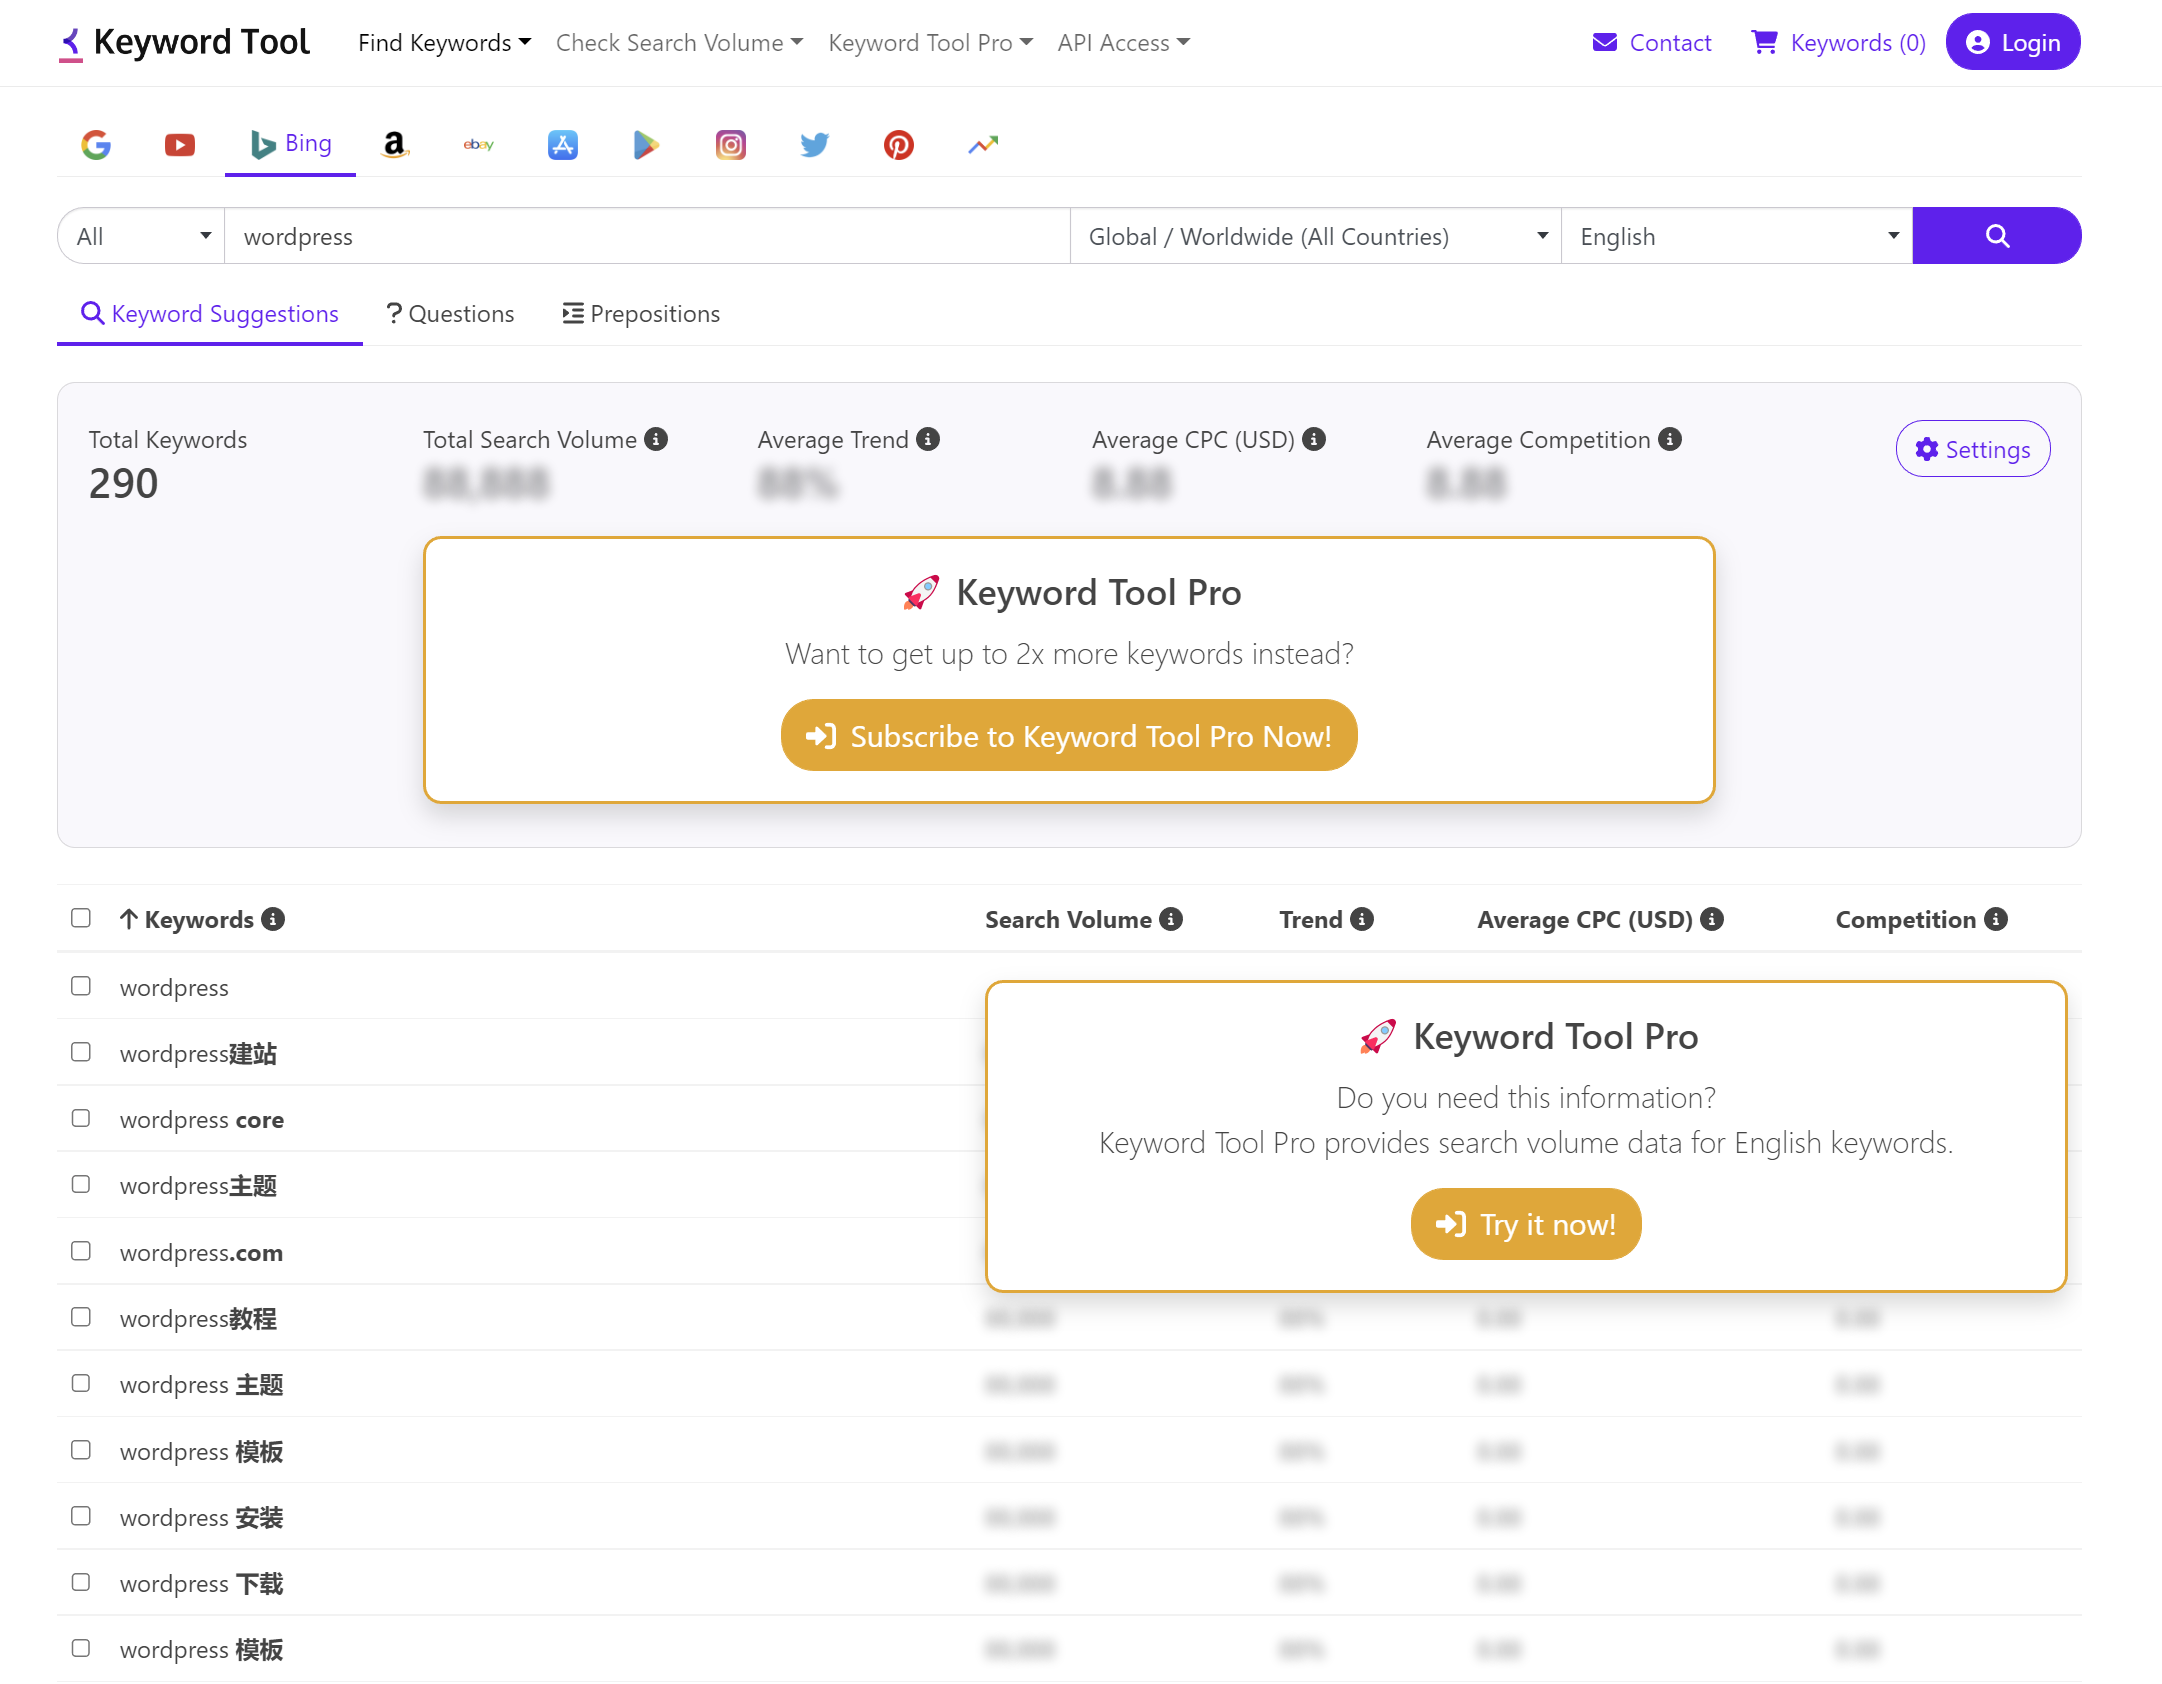Open the Global / Worldwide country dropdown
Viewport: 2162px width, 1684px height.
1315,236
